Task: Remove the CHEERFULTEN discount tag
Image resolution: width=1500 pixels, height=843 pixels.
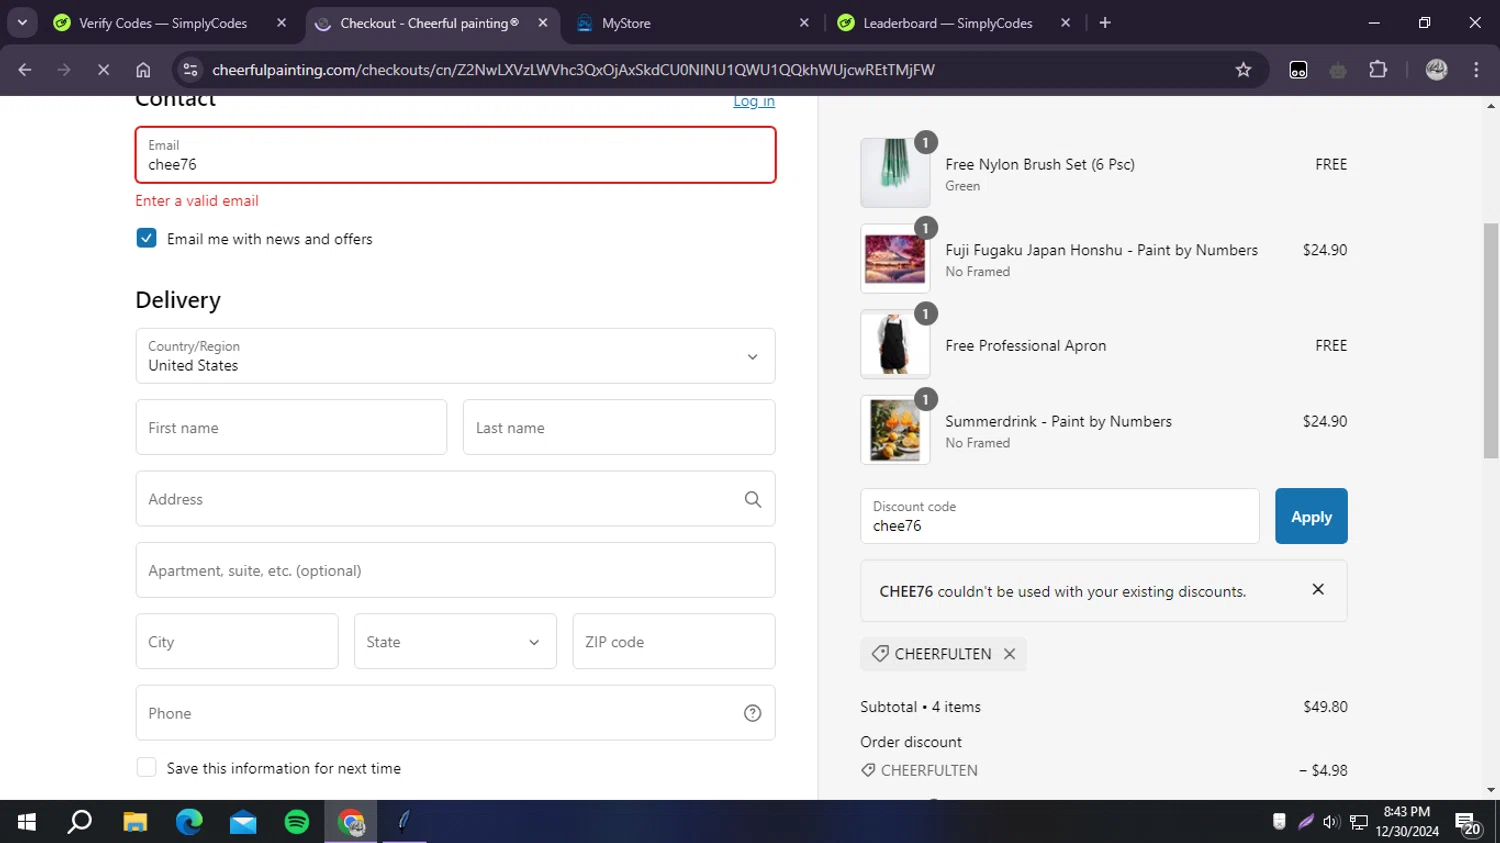Action: [1009, 654]
